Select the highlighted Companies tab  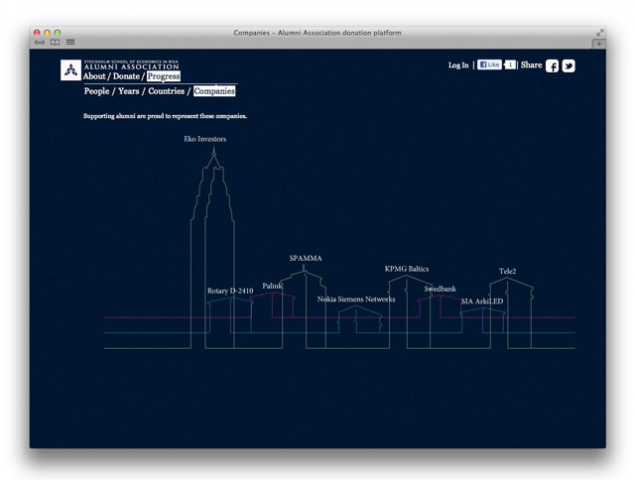point(214,91)
